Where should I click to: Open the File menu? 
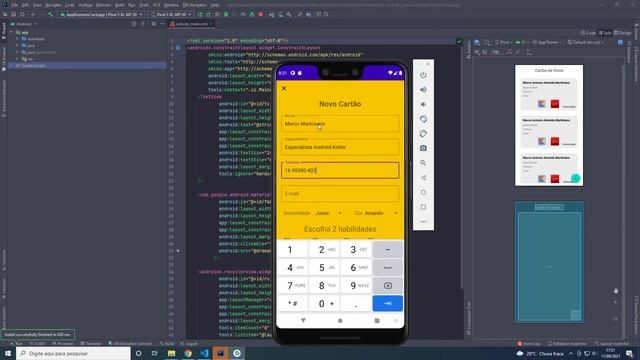tap(15, 5)
